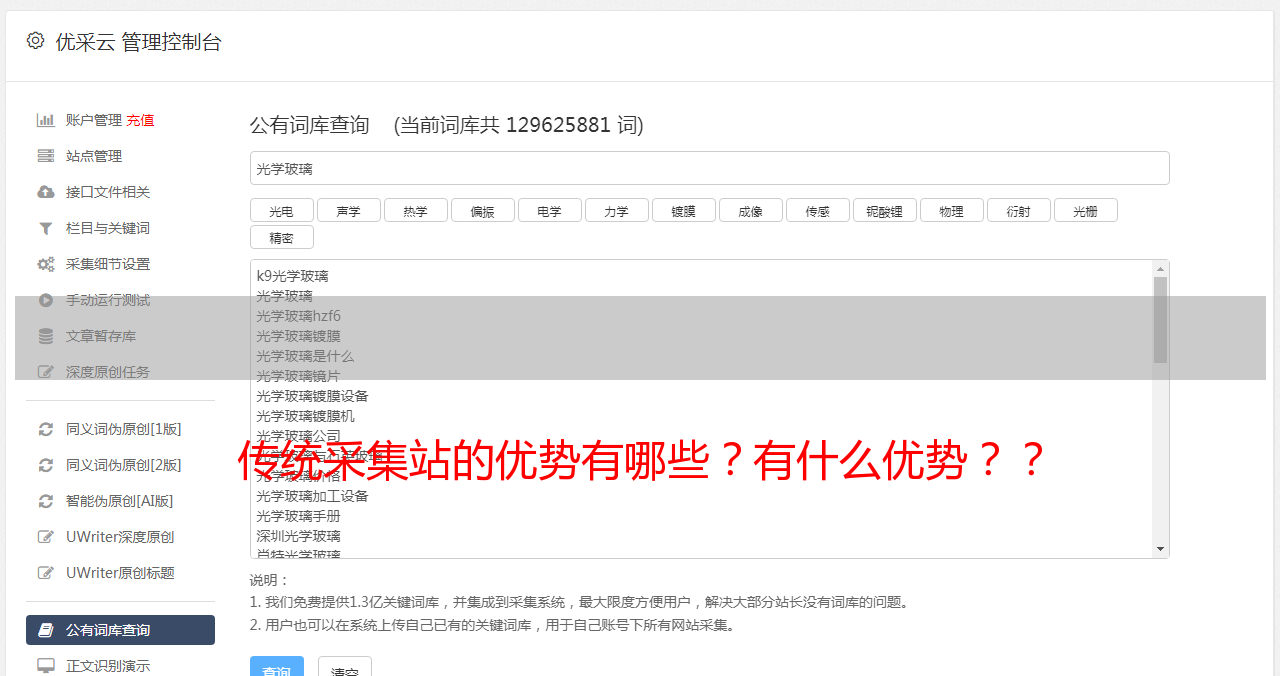Click the keyword search input containing 光学玻璃
This screenshot has height=676, width=1280.
pos(709,168)
